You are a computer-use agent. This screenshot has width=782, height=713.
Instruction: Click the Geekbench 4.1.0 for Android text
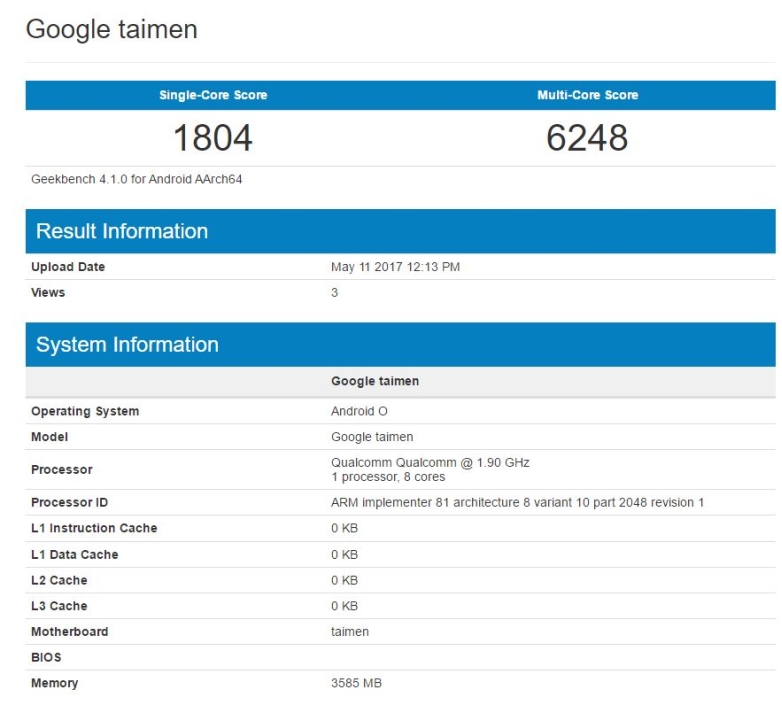[137, 180]
